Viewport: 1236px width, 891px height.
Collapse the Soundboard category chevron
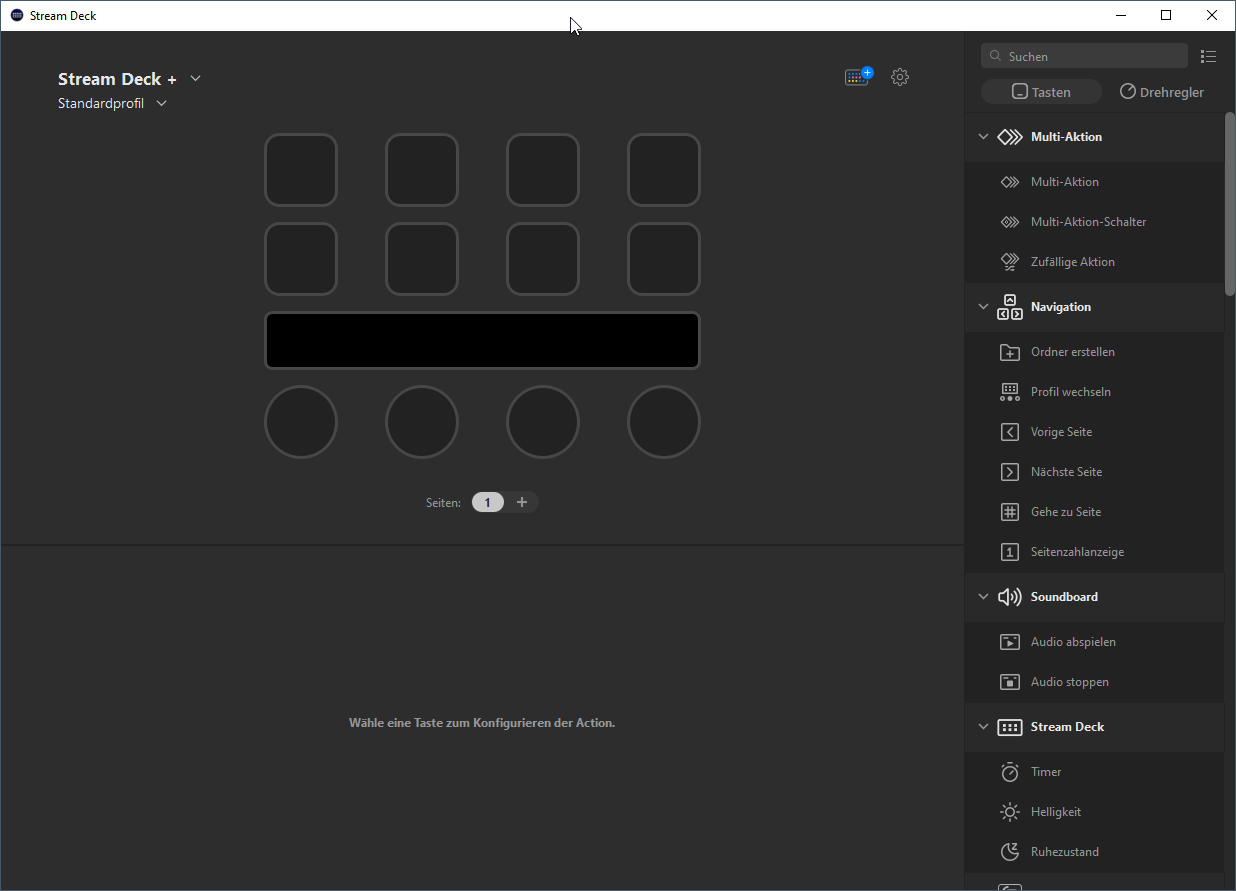pyautogui.click(x=983, y=597)
